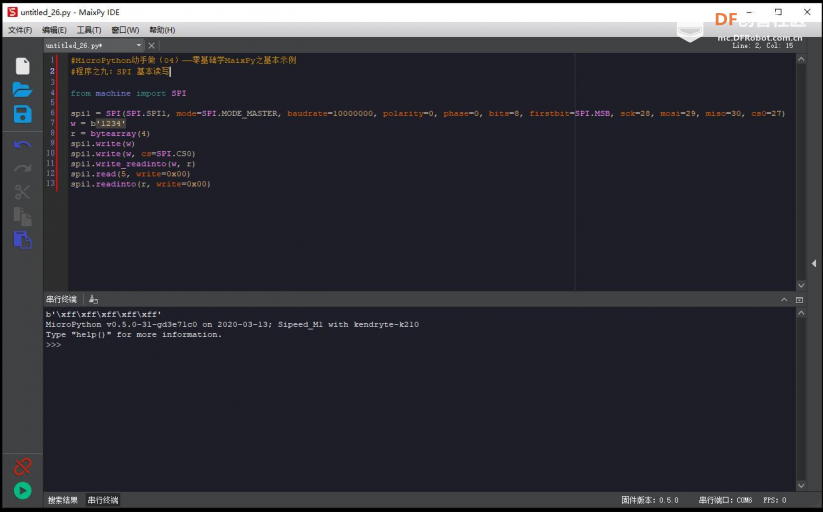The width and height of the screenshot is (823, 512).
Task: Click the MaixPy IDE title bar app icon
Action: 12,12
